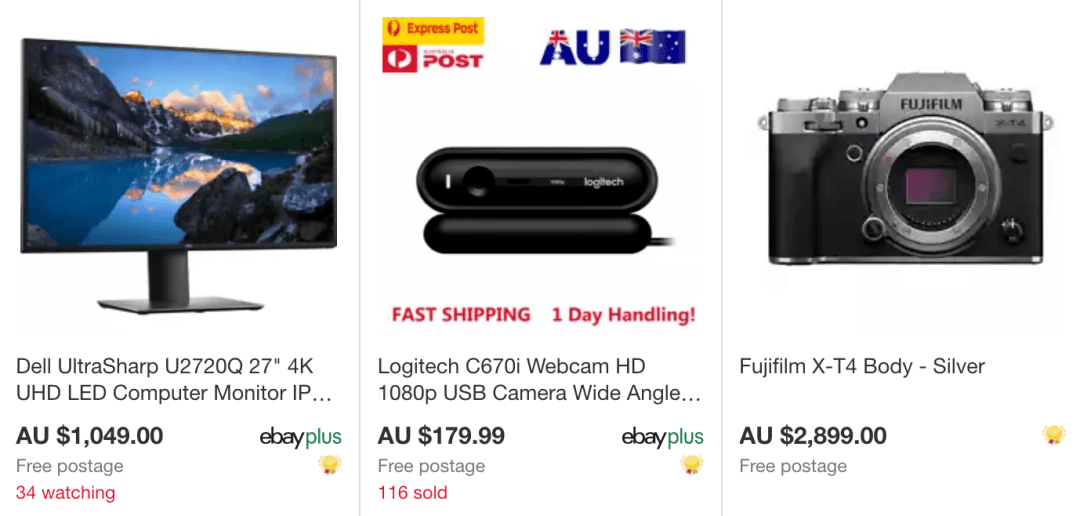Image resolution: width=1080 pixels, height=516 pixels.
Task: Click the Dell UltraSharp U2720Q listing title
Action: pos(174,380)
